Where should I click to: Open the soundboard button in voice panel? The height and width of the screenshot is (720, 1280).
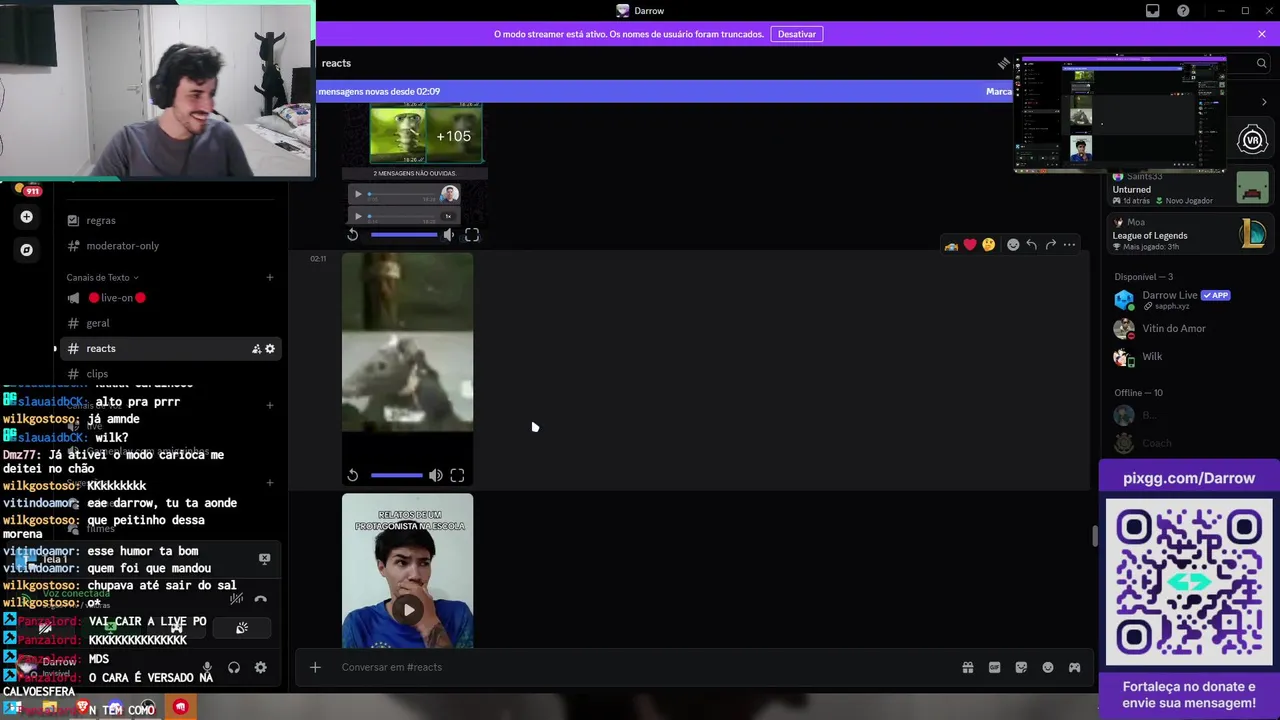[241, 628]
